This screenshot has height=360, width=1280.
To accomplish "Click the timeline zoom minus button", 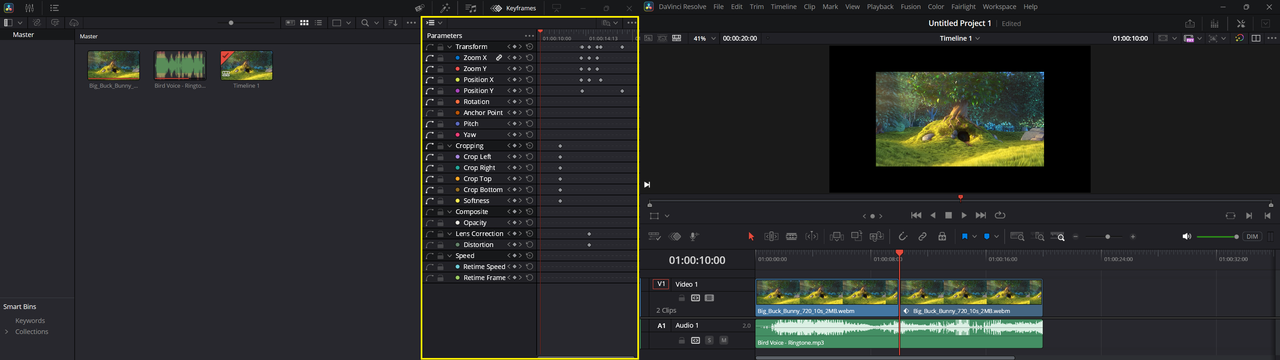I will pos(1075,237).
